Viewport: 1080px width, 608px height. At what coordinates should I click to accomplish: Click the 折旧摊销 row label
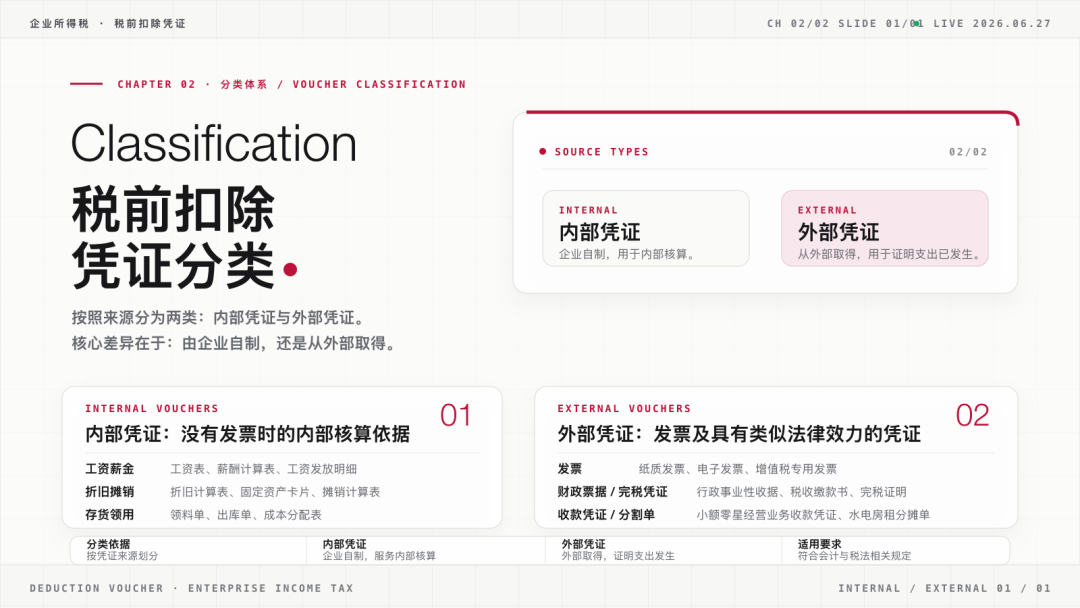point(110,492)
